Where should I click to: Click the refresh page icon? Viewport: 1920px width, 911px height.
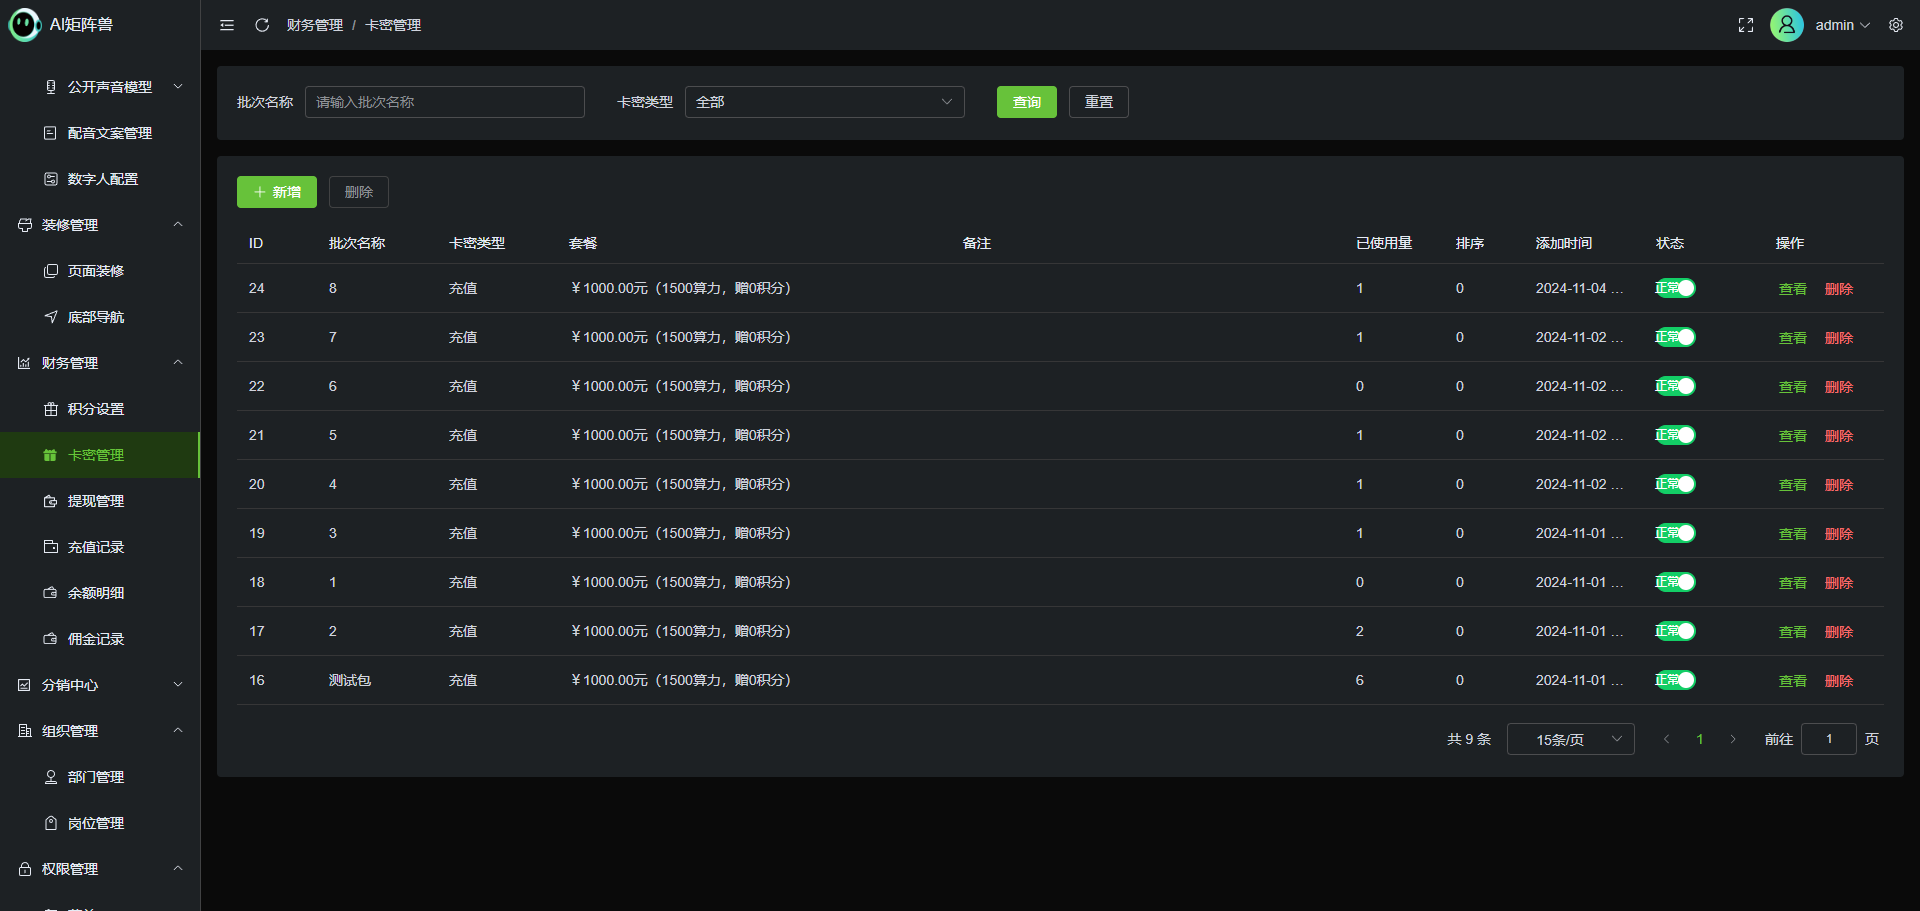click(x=262, y=25)
